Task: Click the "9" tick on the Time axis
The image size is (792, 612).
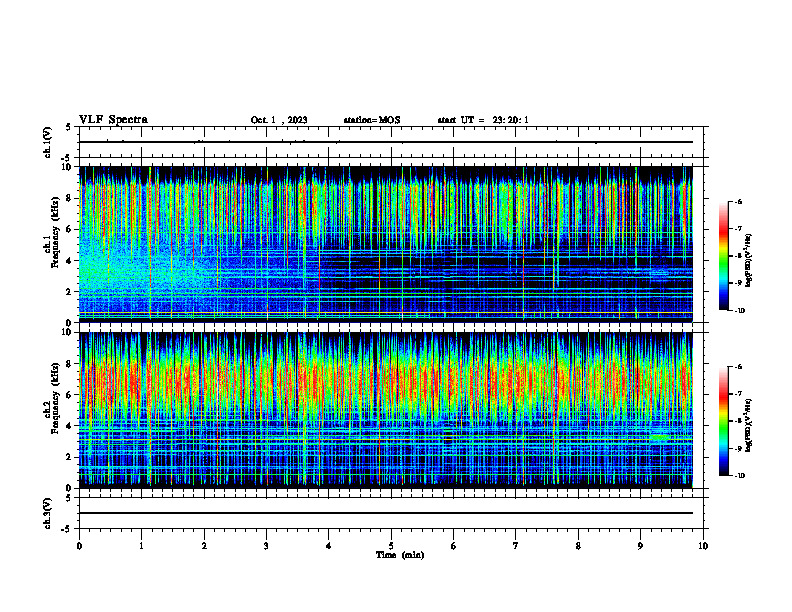Action: pyautogui.click(x=640, y=546)
